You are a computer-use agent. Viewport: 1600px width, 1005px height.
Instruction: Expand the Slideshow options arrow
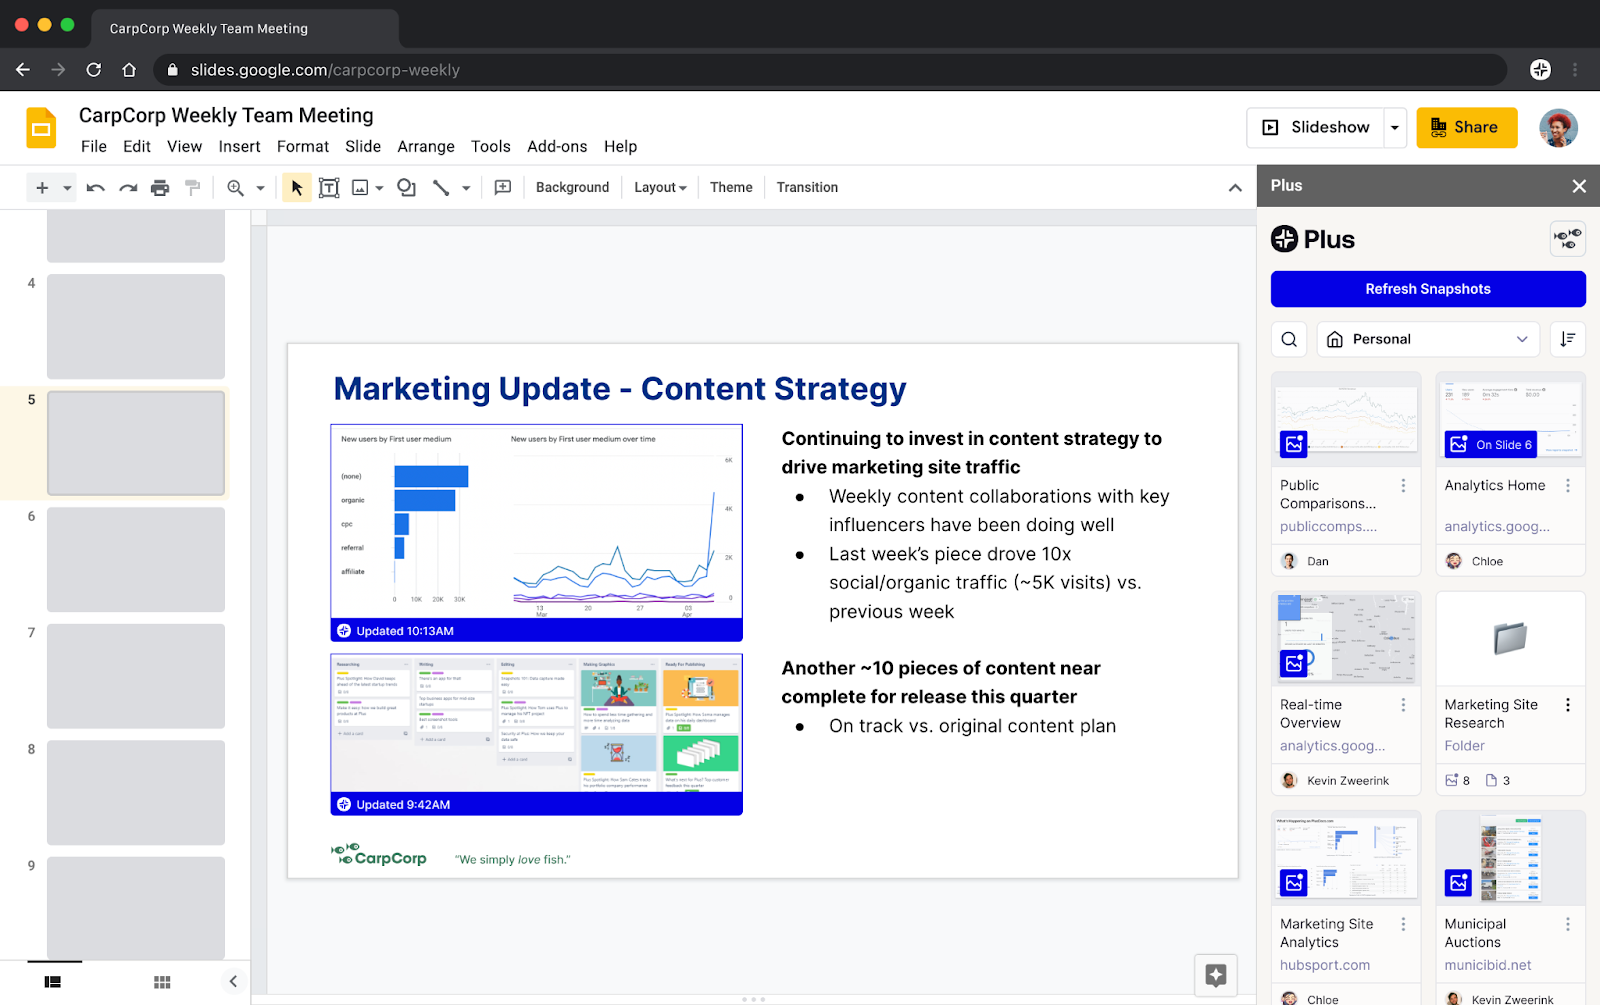pos(1395,128)
